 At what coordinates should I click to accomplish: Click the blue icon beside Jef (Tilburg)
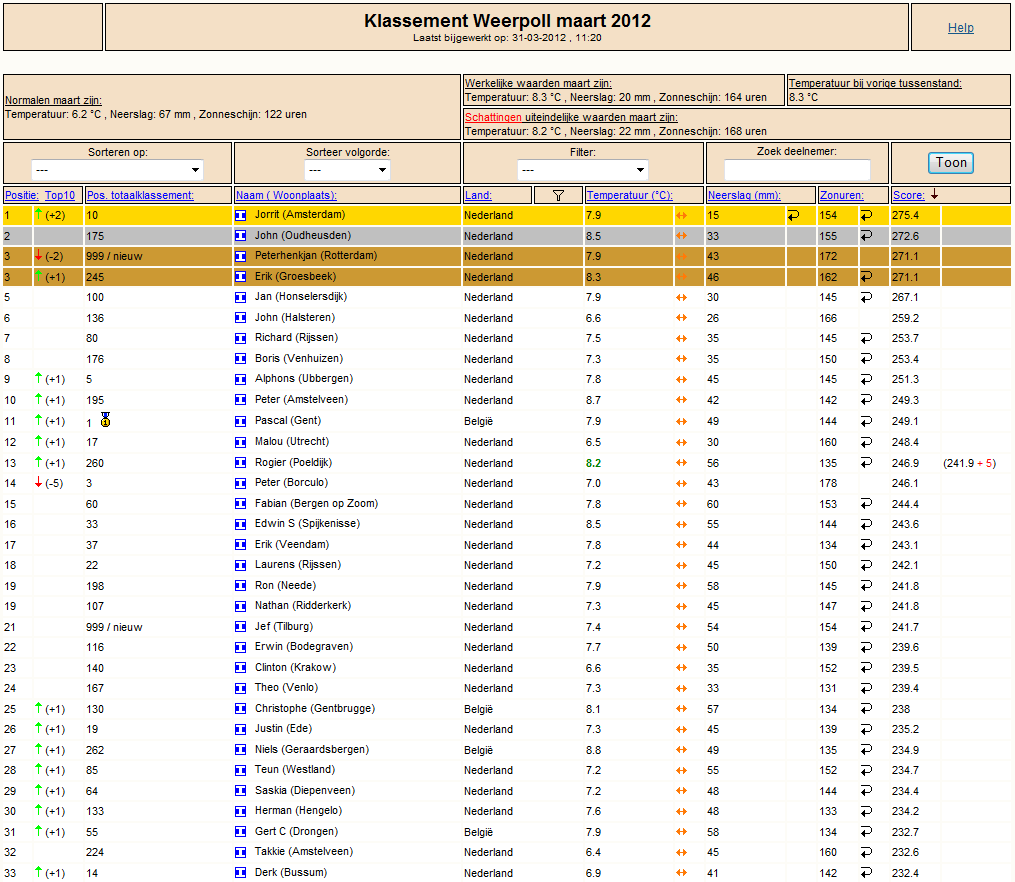click(x=240, y=626)
